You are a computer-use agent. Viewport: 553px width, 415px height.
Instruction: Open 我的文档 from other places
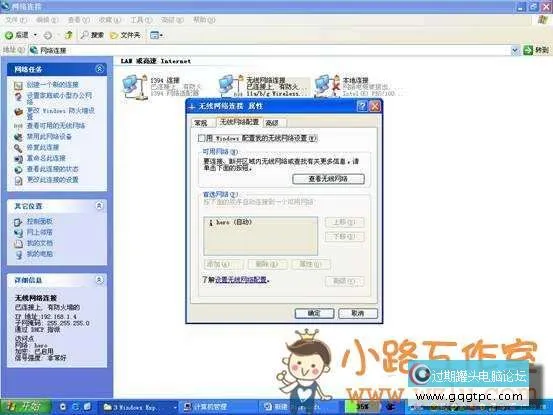tap(40, 243)
